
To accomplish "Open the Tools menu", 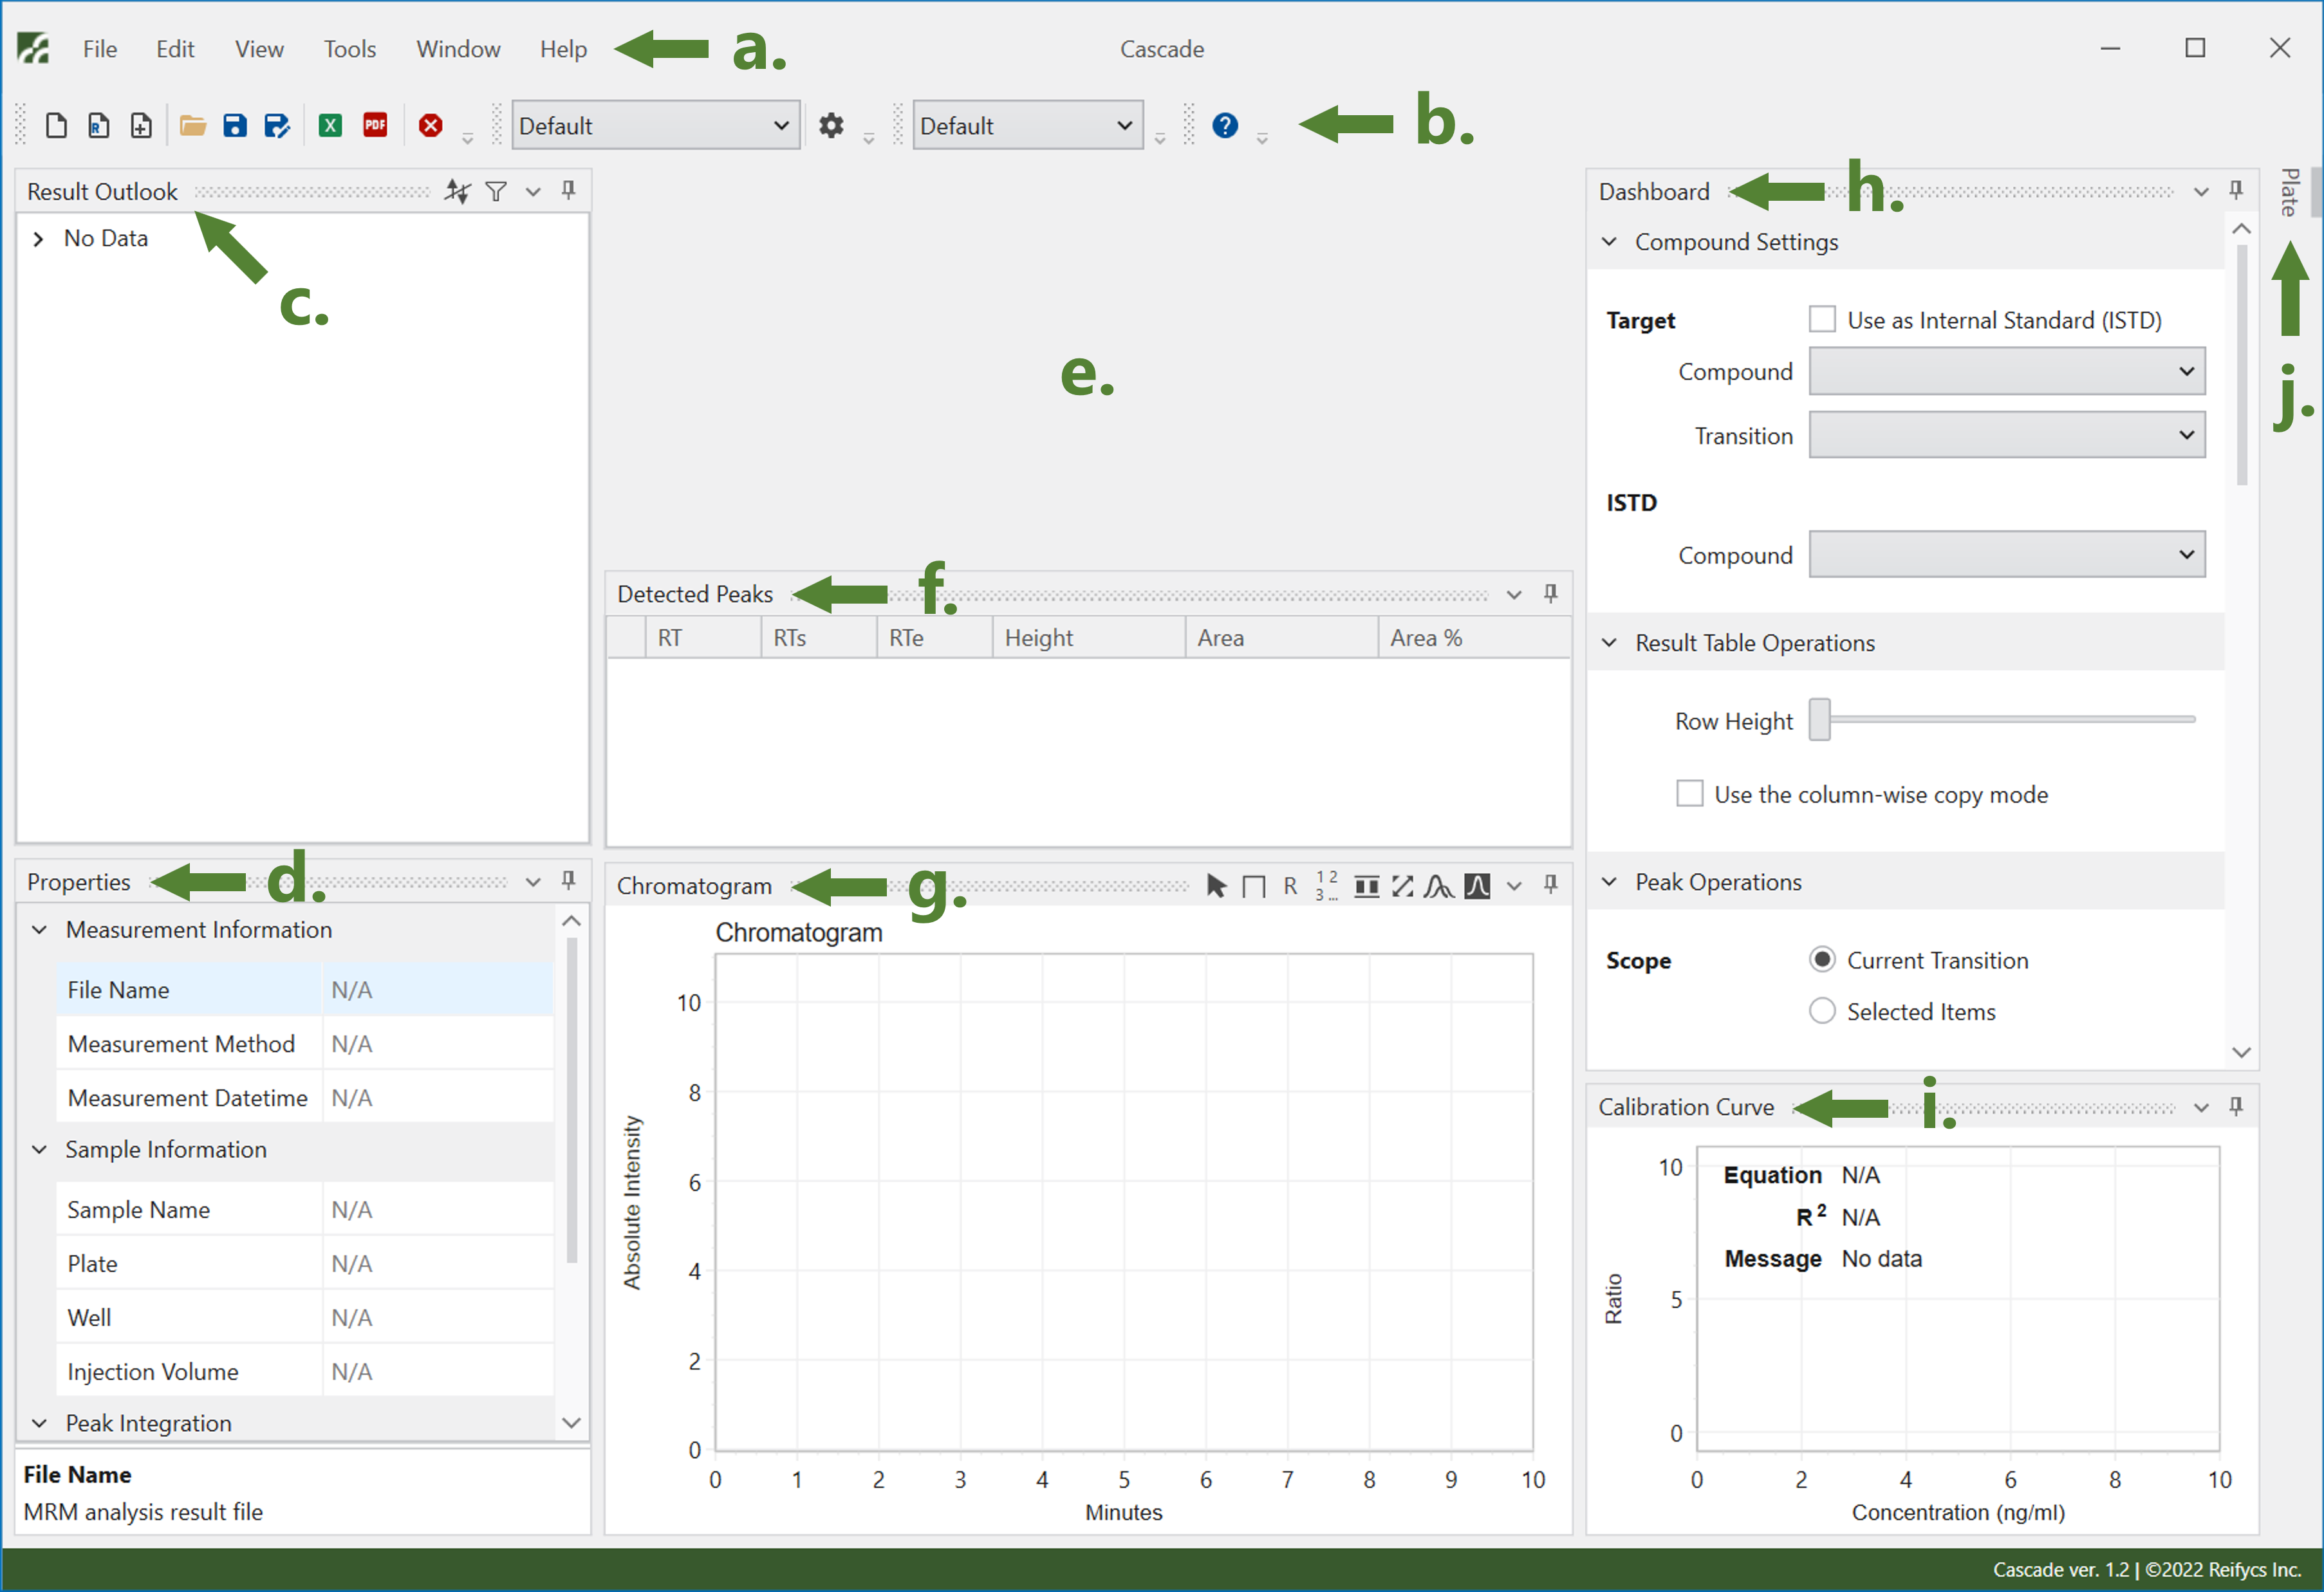I will click(x=349, y=49).
